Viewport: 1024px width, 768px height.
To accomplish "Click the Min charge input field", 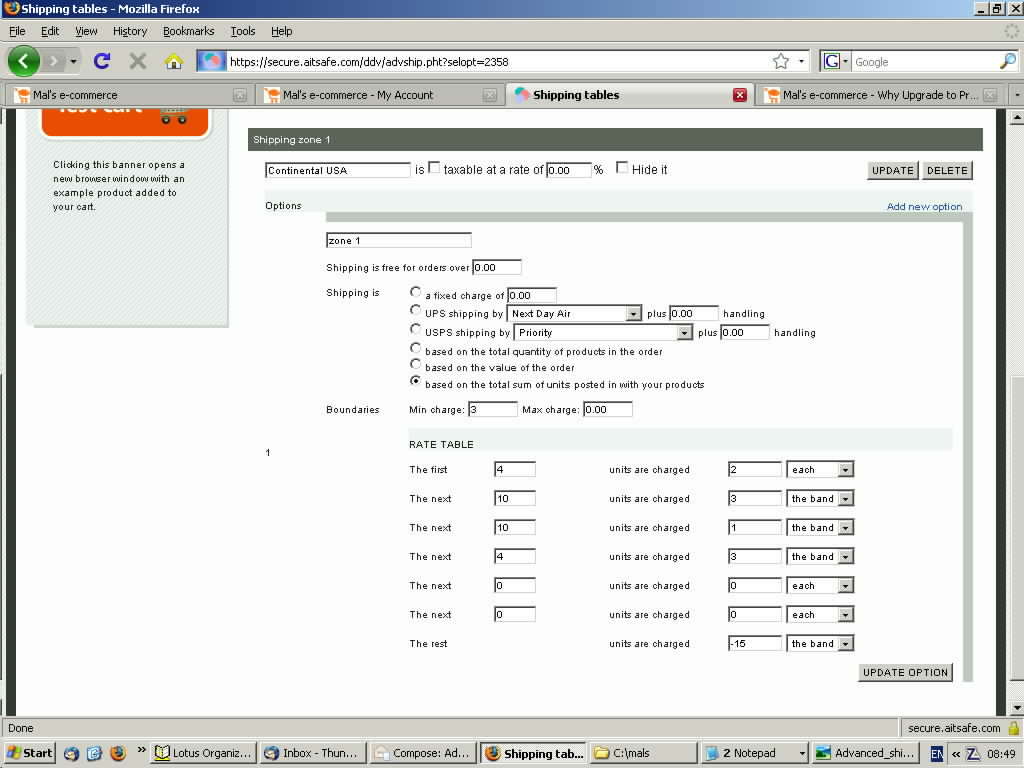I will pos(493,409).
